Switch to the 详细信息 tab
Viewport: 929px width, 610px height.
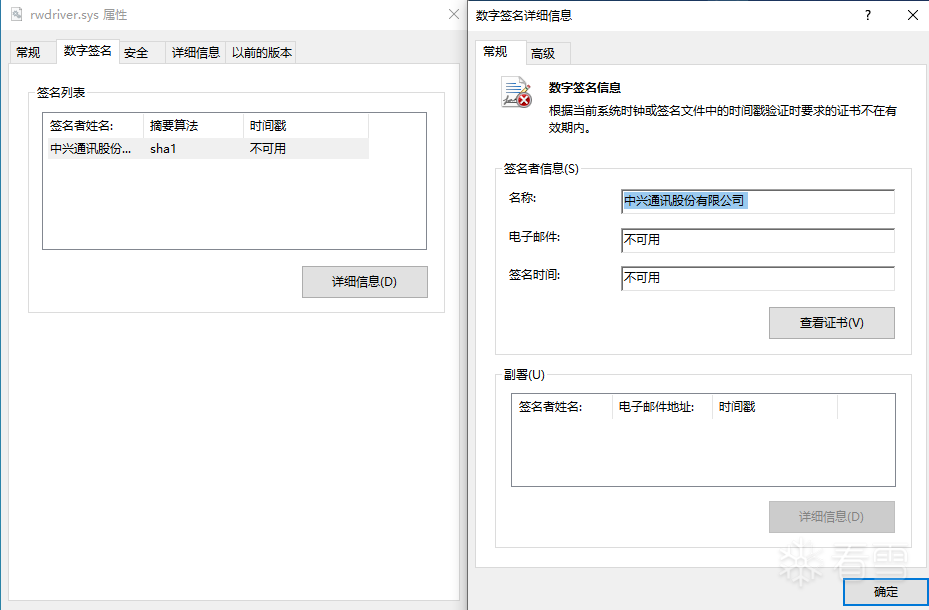coord(196,53)
